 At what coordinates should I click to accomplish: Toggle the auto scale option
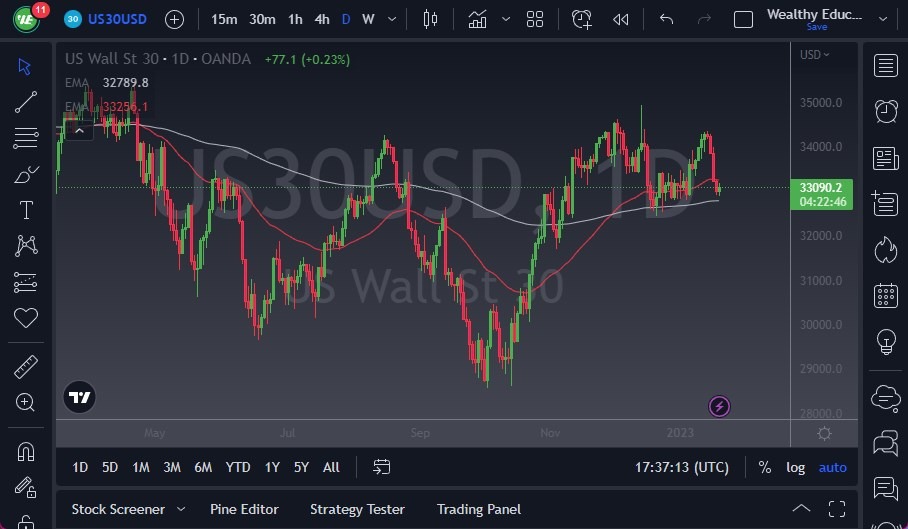tap(832, 467)
